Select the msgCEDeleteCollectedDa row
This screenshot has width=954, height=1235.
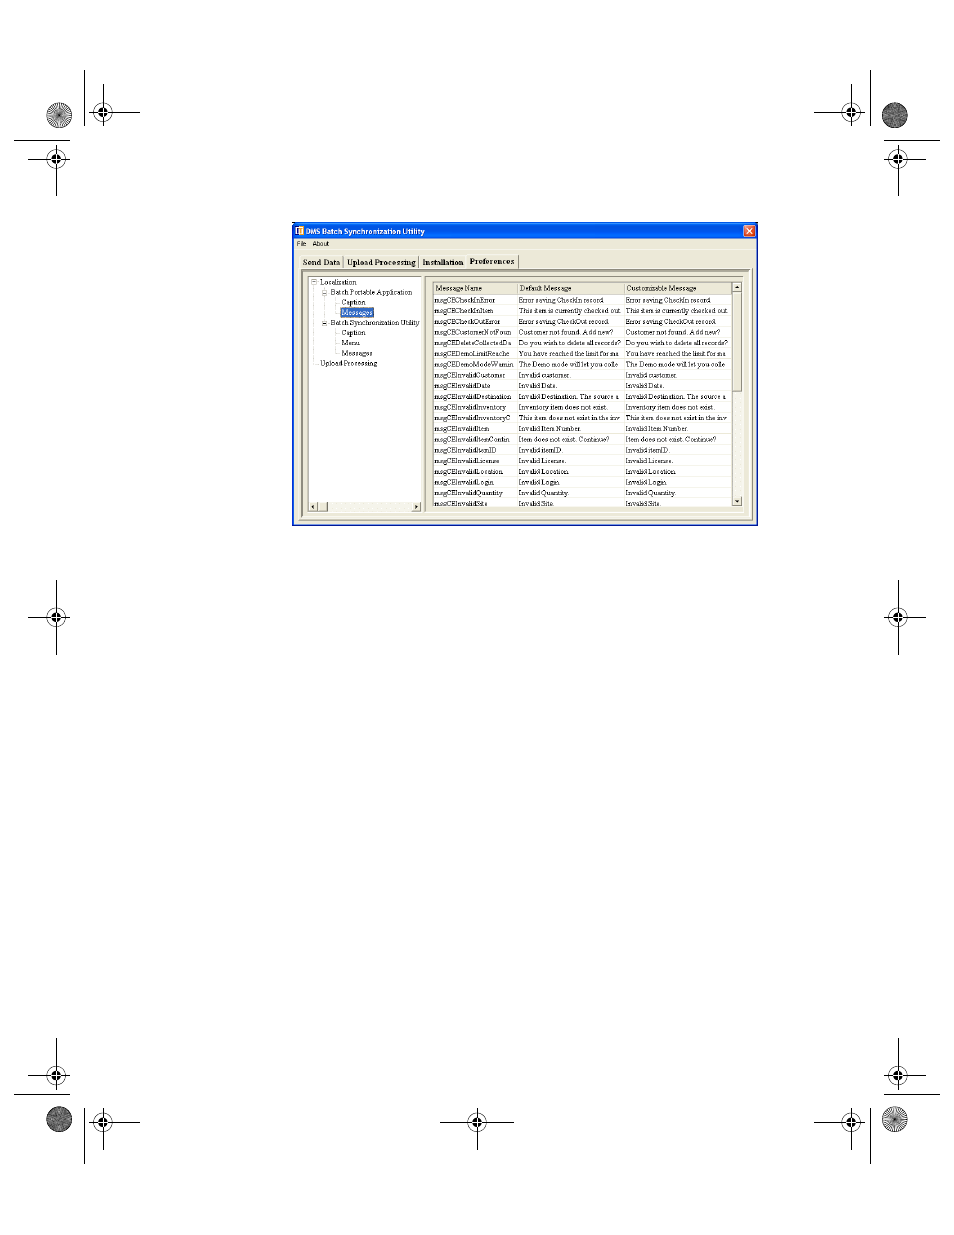582,343
